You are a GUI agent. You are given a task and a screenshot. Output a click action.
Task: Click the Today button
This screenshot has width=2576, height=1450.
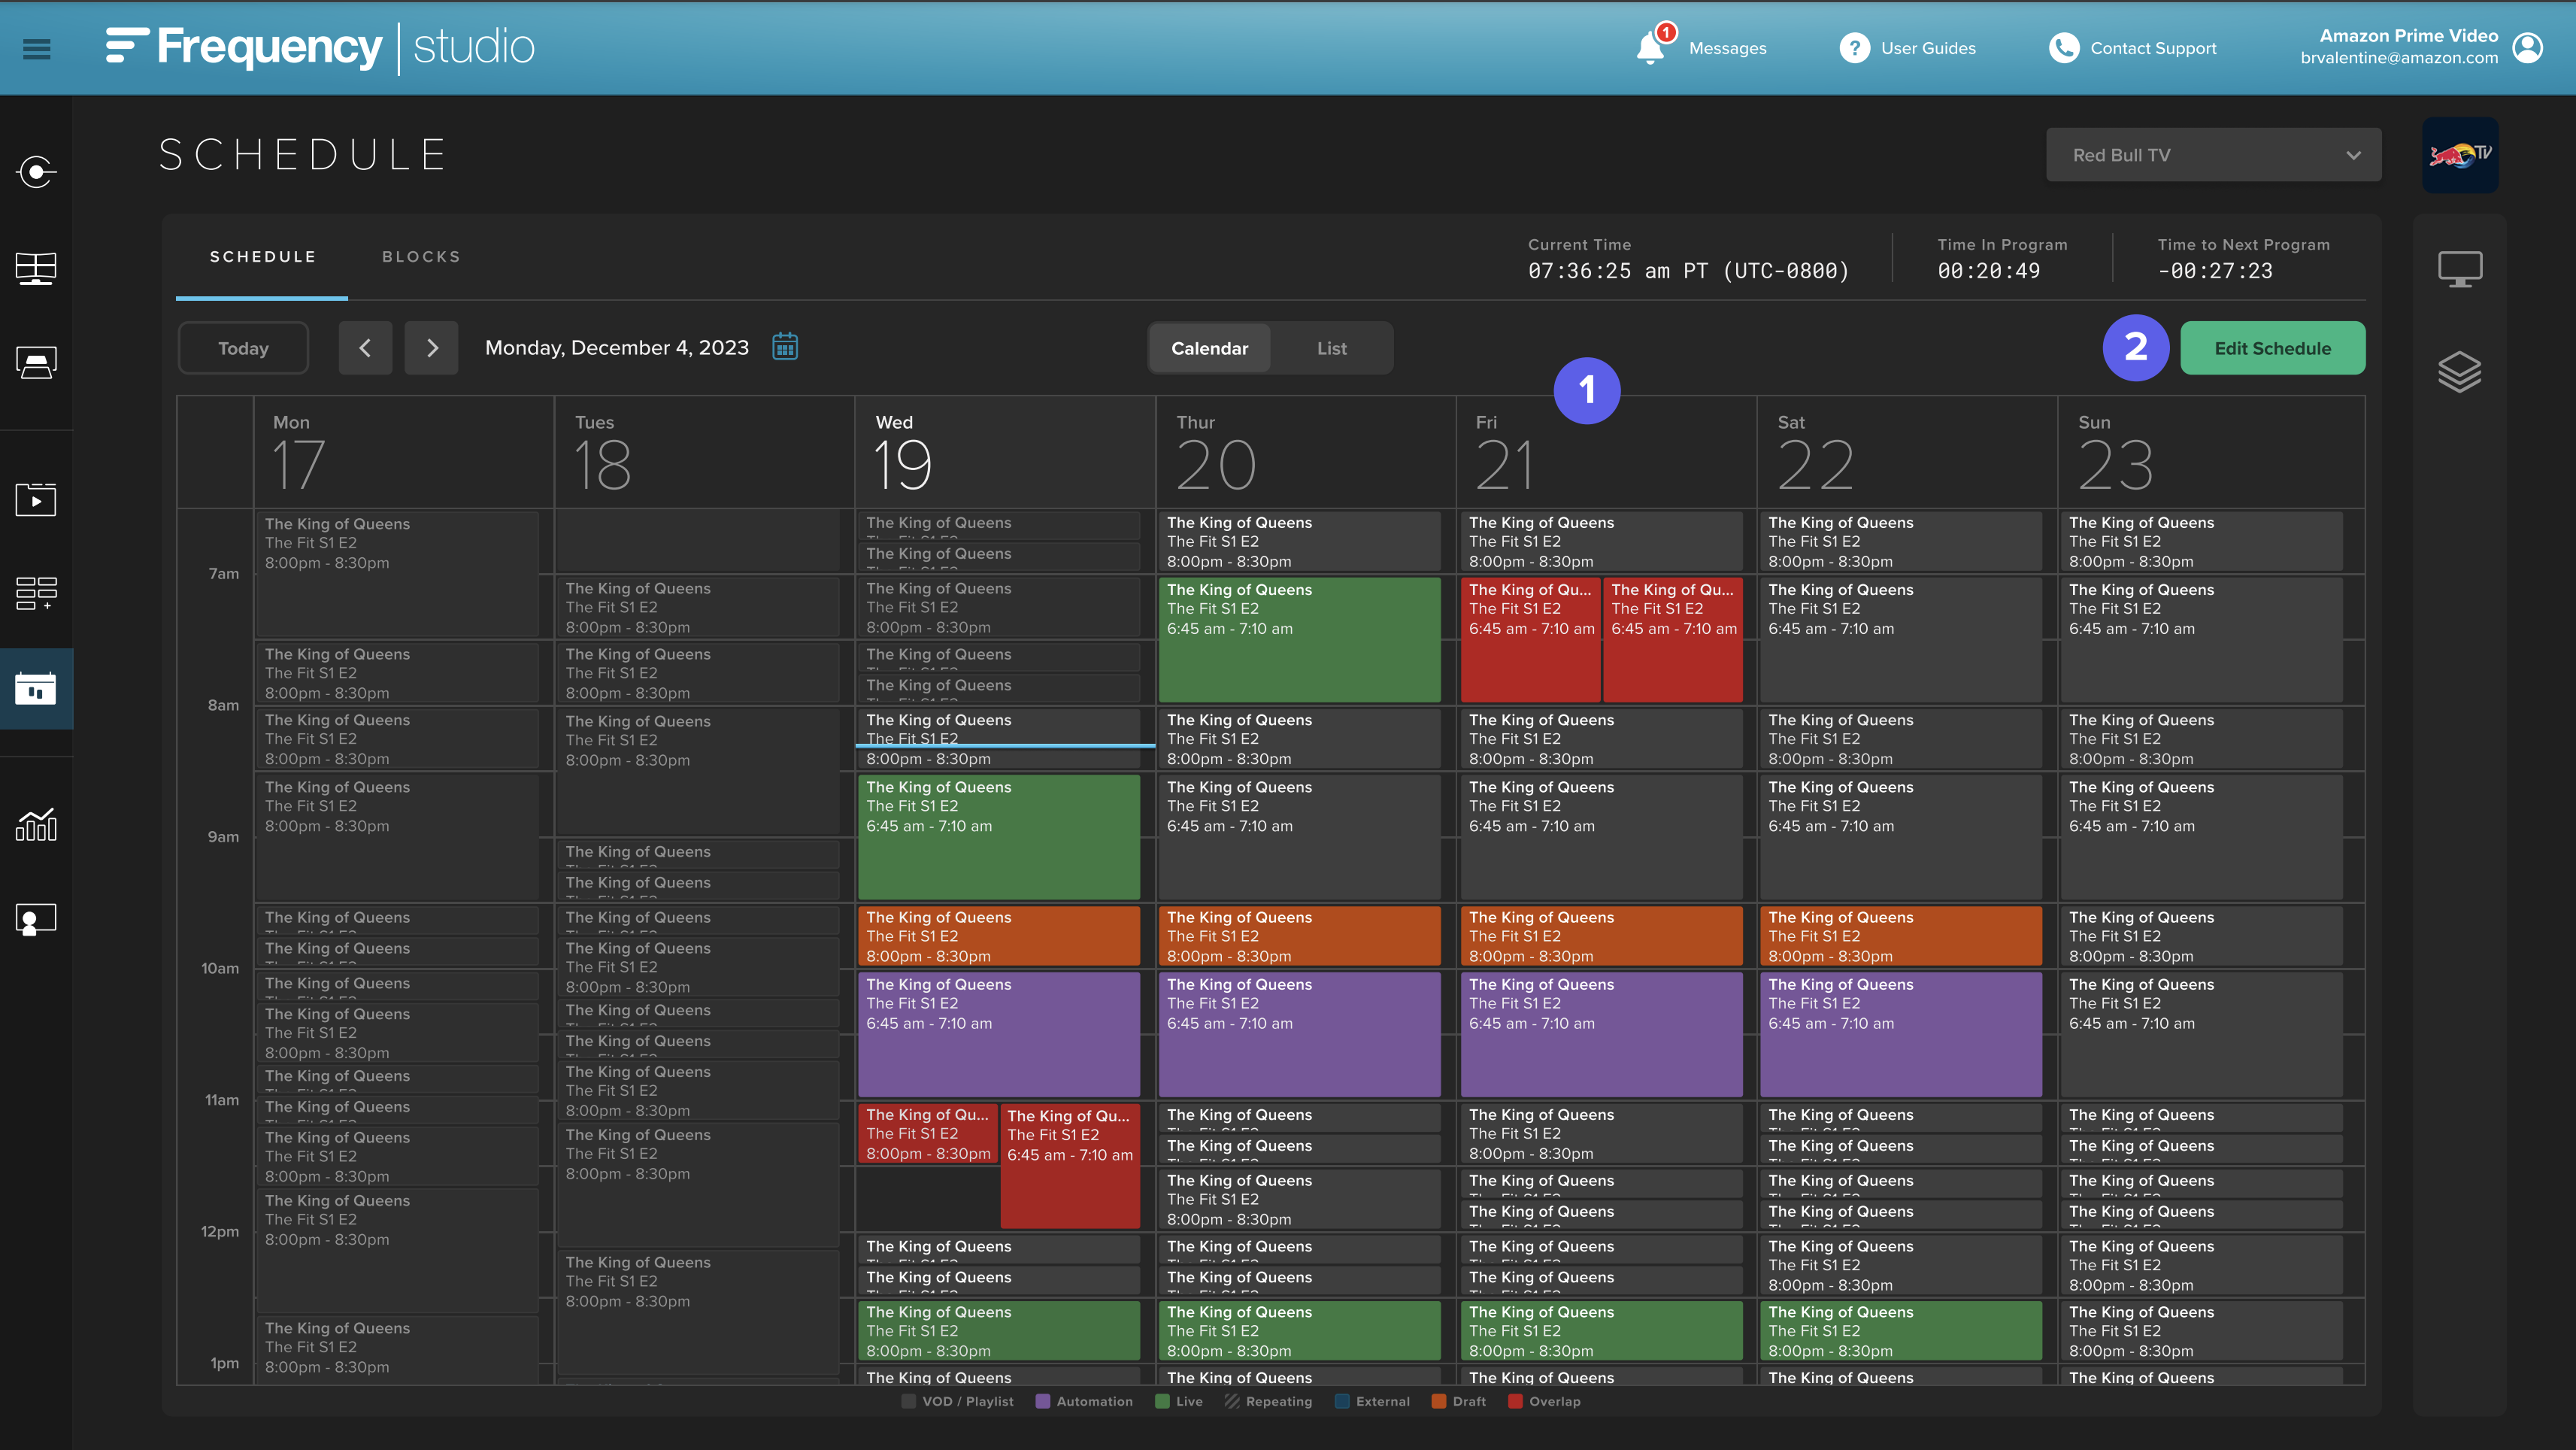(243, 348)
